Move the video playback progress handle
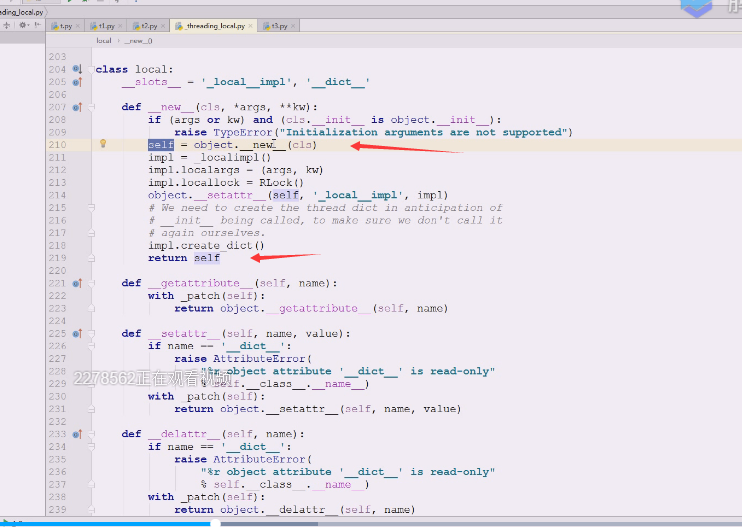This screenshot has width=742, height=527. (215, 523)
